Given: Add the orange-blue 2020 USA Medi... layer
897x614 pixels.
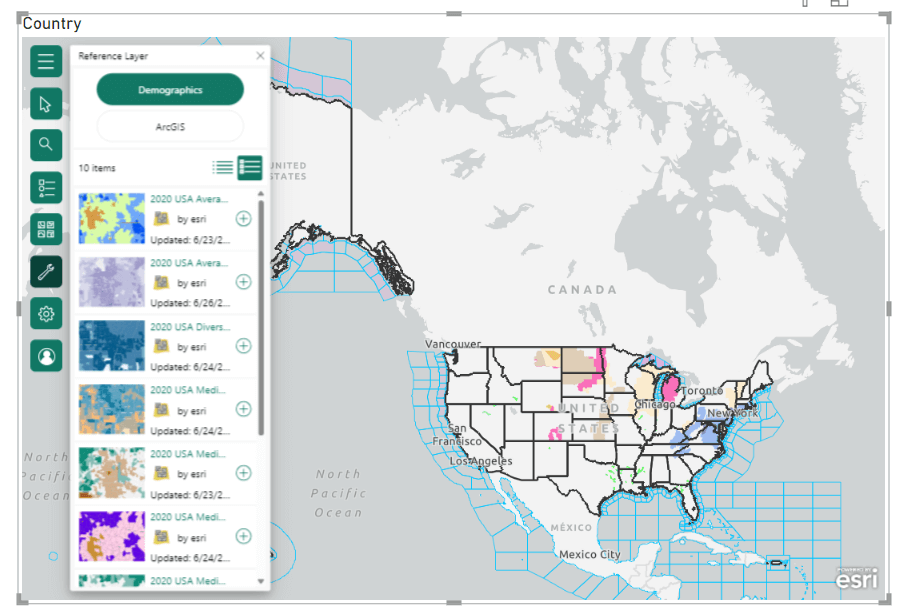Looking at the screenshot, I should point(243,409).
